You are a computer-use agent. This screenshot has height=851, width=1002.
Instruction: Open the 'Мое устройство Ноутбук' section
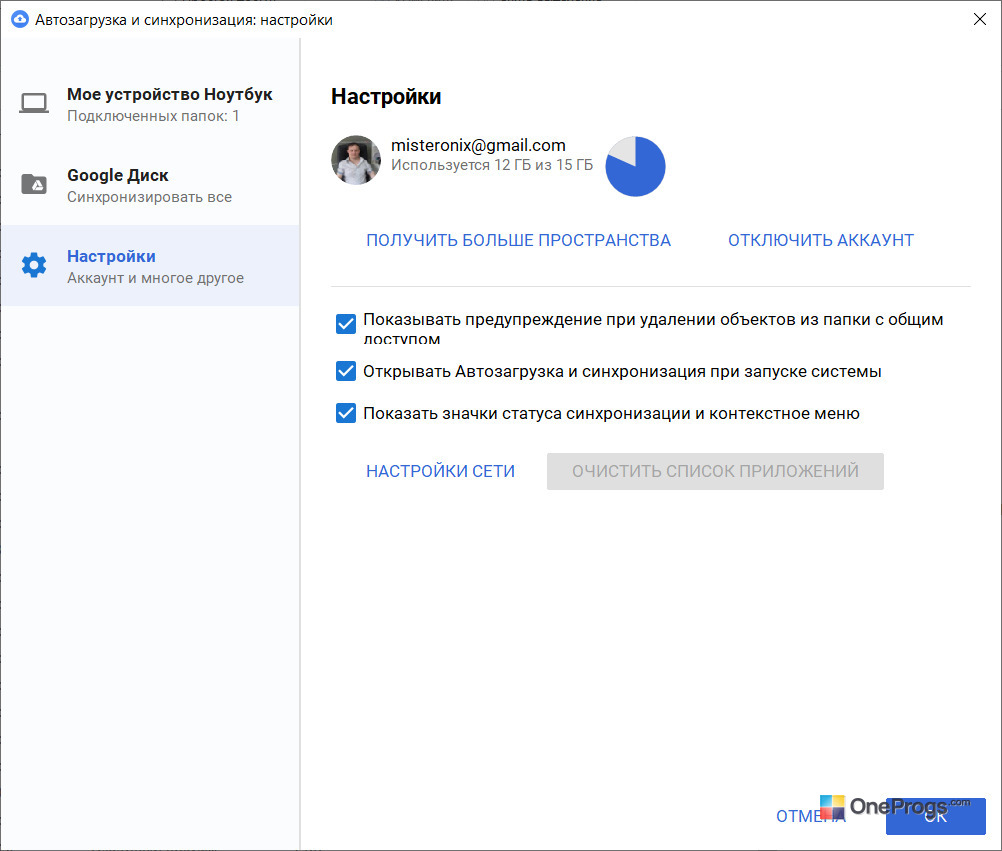[x=150, y=104]
